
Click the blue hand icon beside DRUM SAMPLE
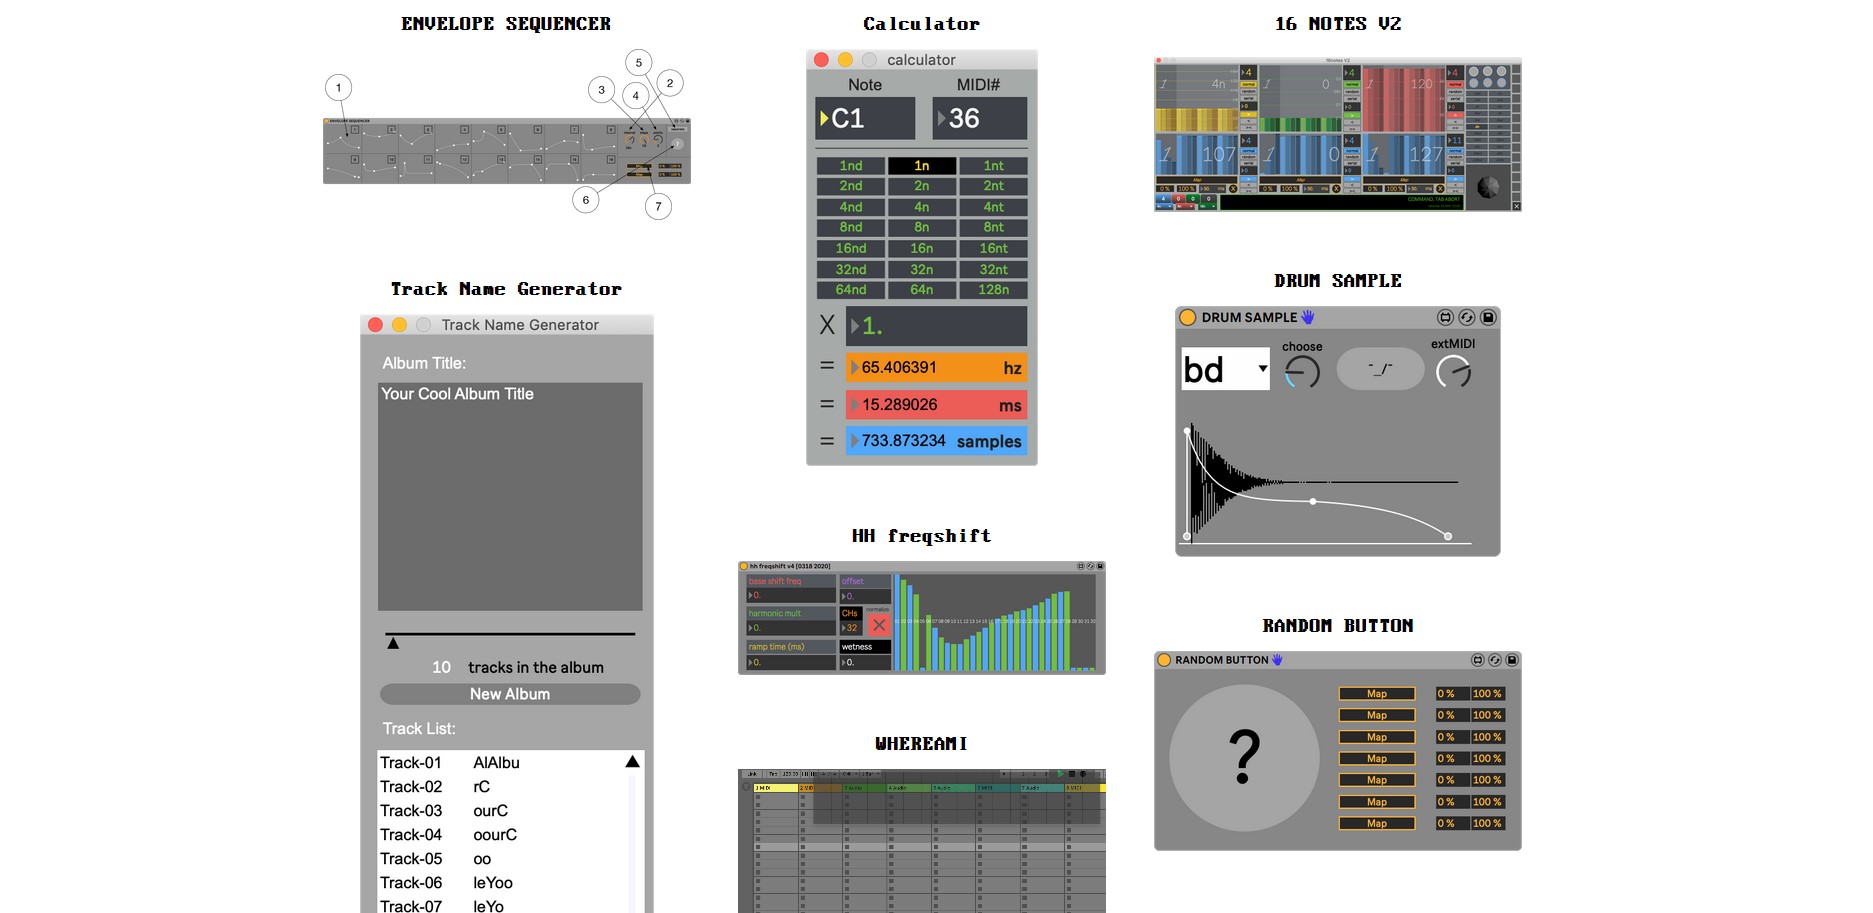(x=1308, y=317)
